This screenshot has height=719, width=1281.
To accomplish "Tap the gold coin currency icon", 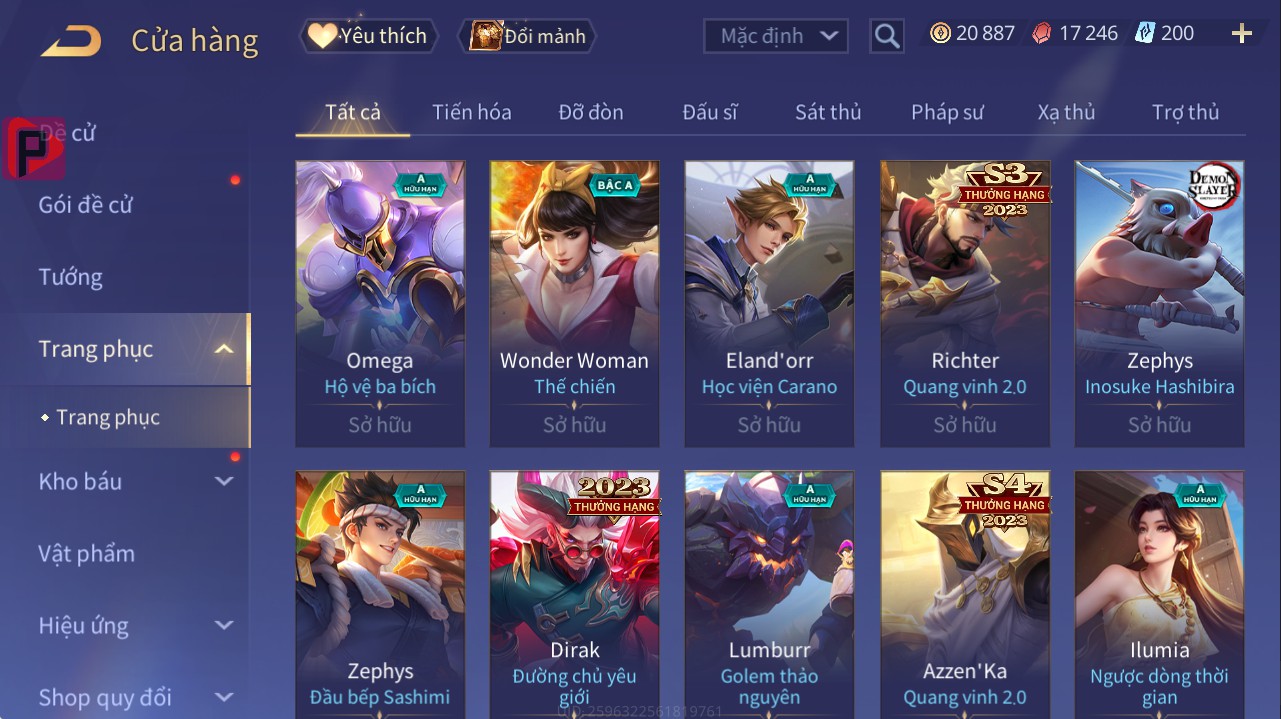I will click(940, 33).
